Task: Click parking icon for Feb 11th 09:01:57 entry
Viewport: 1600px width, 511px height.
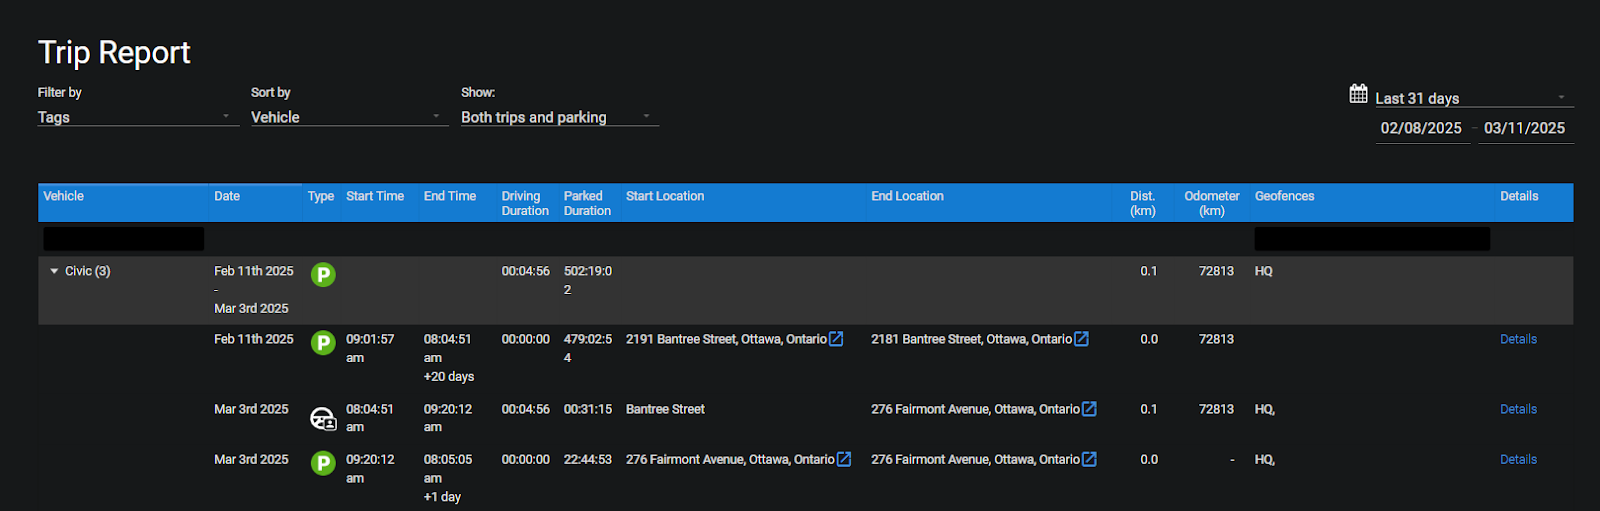Action: point(323,343)
